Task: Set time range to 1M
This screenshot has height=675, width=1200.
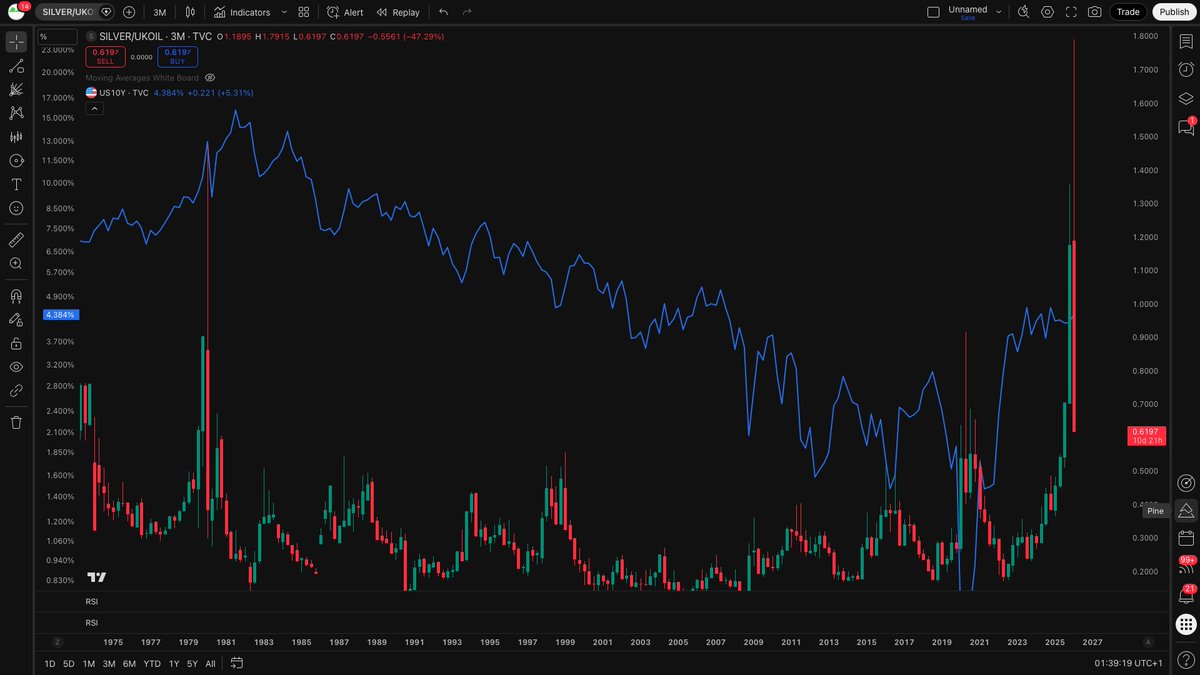Action: (x=89, y=664)
